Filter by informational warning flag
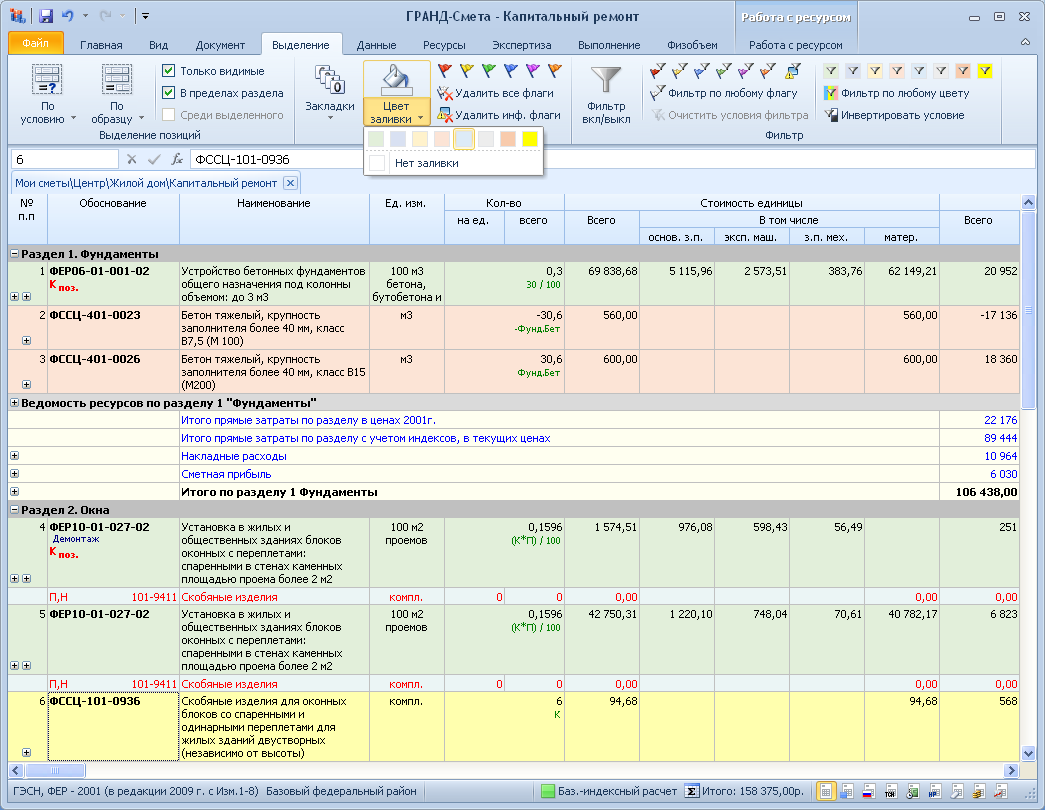Image resolution: width=1045 pixels, height=810 pixels. 792,70
